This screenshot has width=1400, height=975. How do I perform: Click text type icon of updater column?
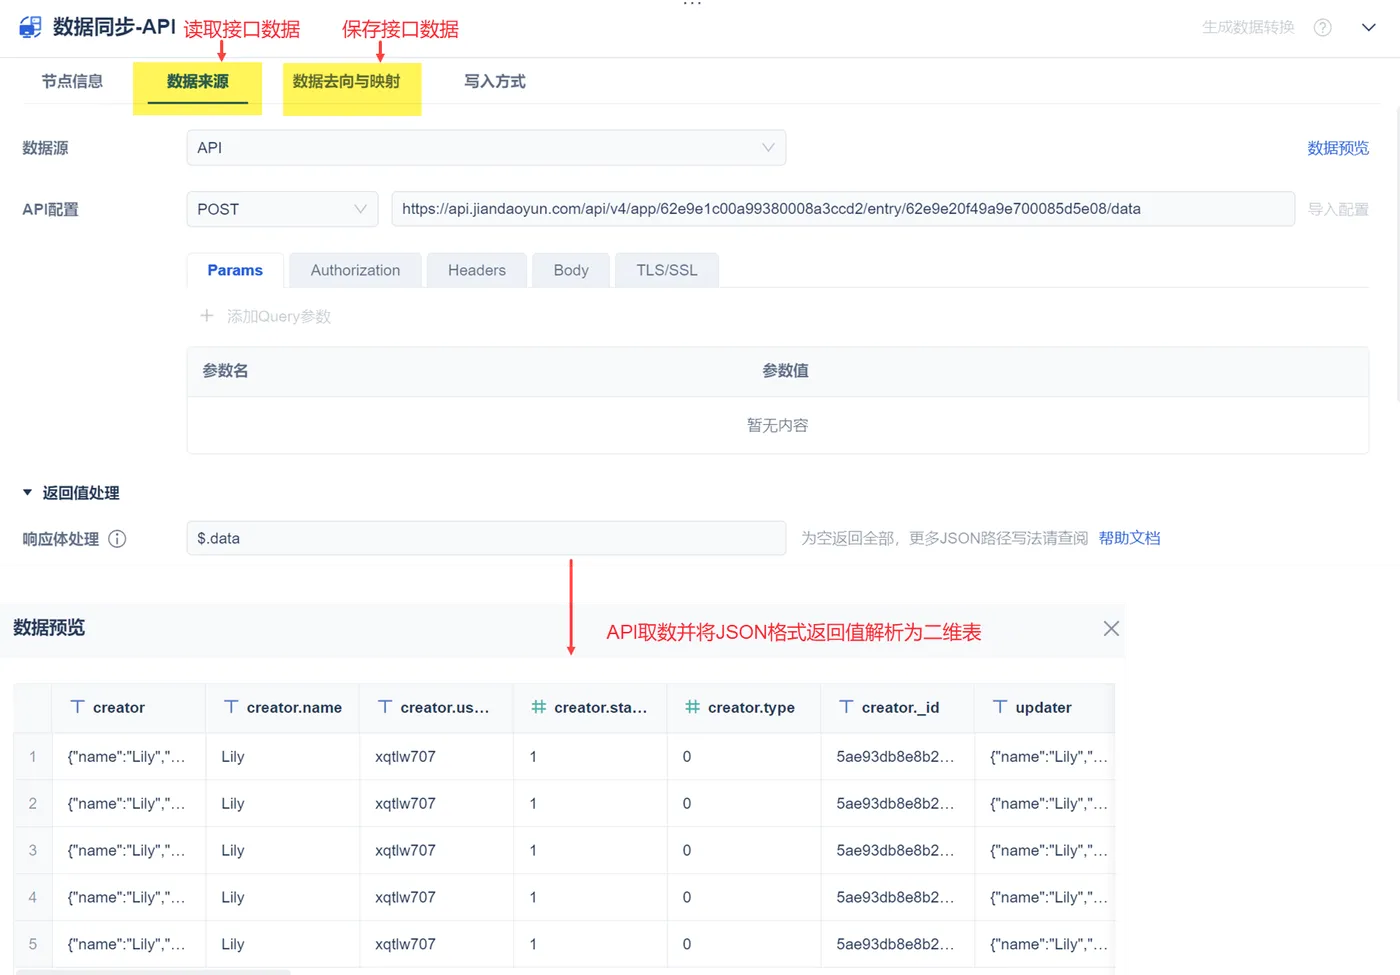(x=1000, y=707)
